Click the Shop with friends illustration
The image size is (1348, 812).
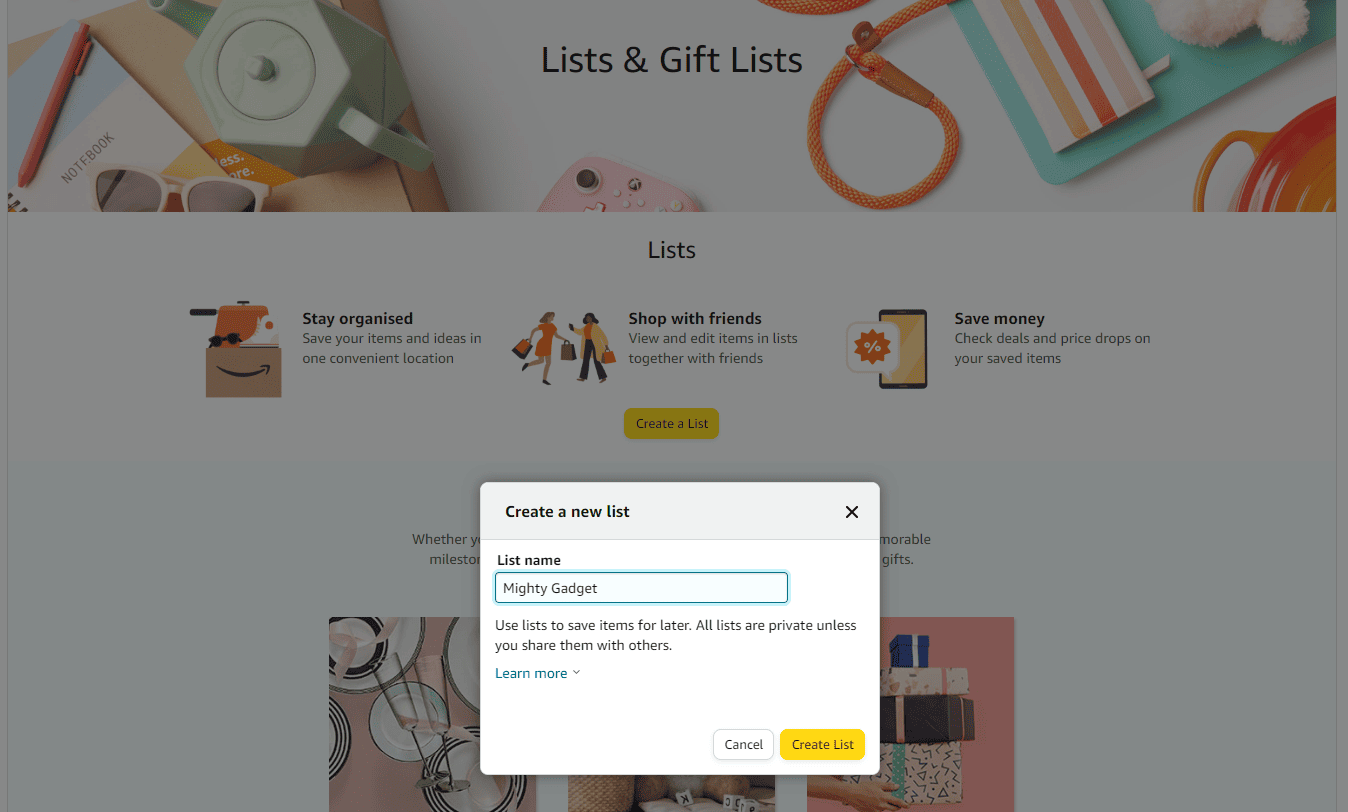tap(564, 347)
